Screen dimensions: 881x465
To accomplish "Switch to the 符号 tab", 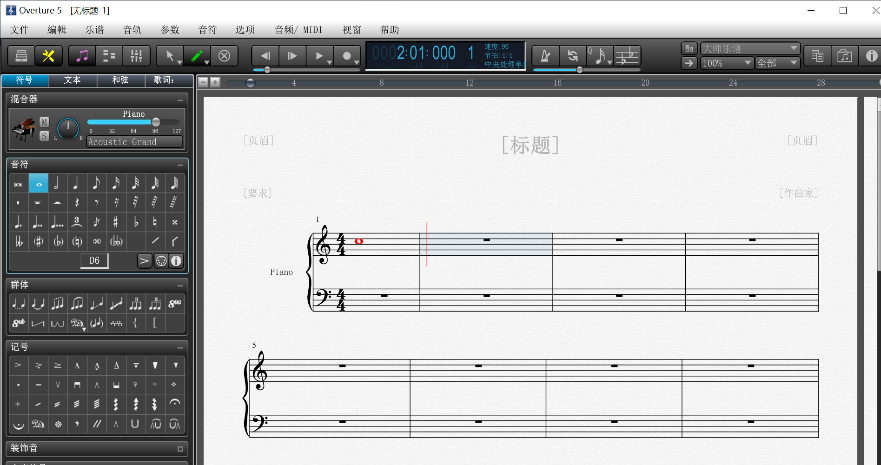I will click(25, 80).
